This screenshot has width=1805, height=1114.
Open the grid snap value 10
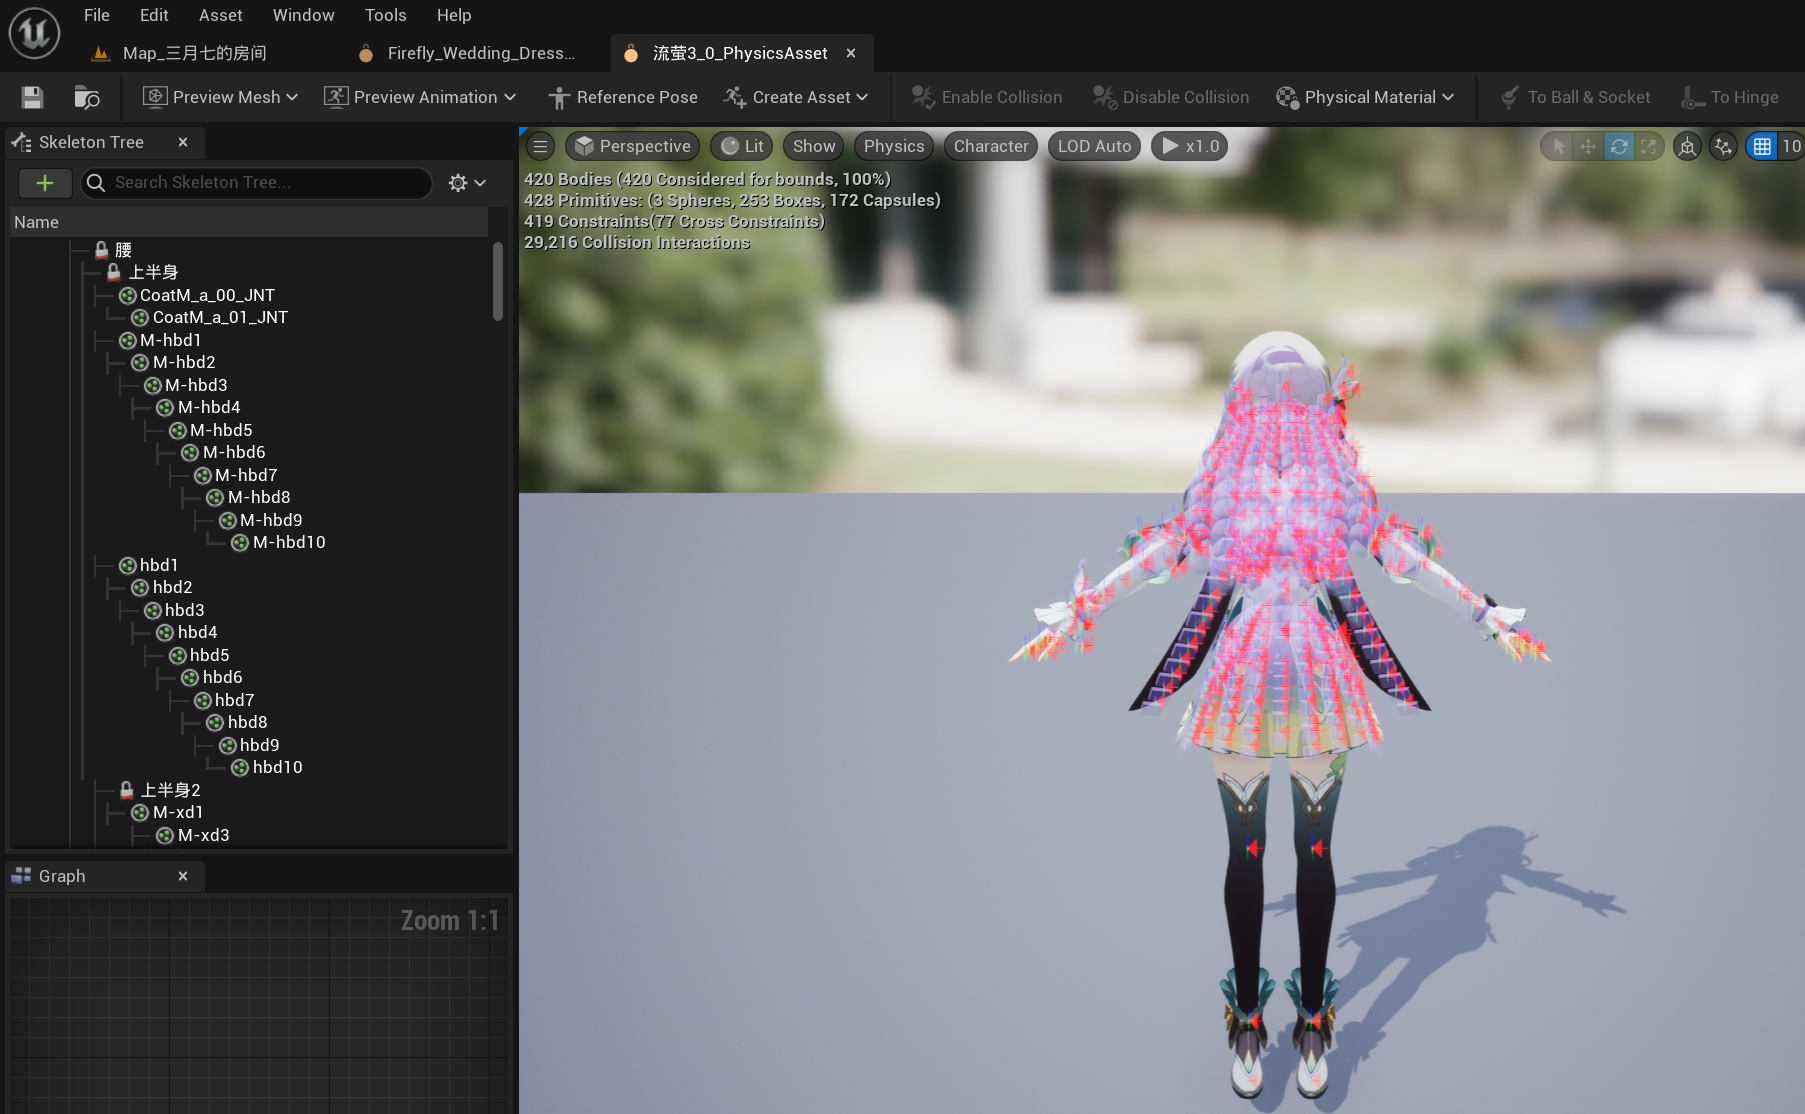pyautogui.click(x=1791, y=147)
